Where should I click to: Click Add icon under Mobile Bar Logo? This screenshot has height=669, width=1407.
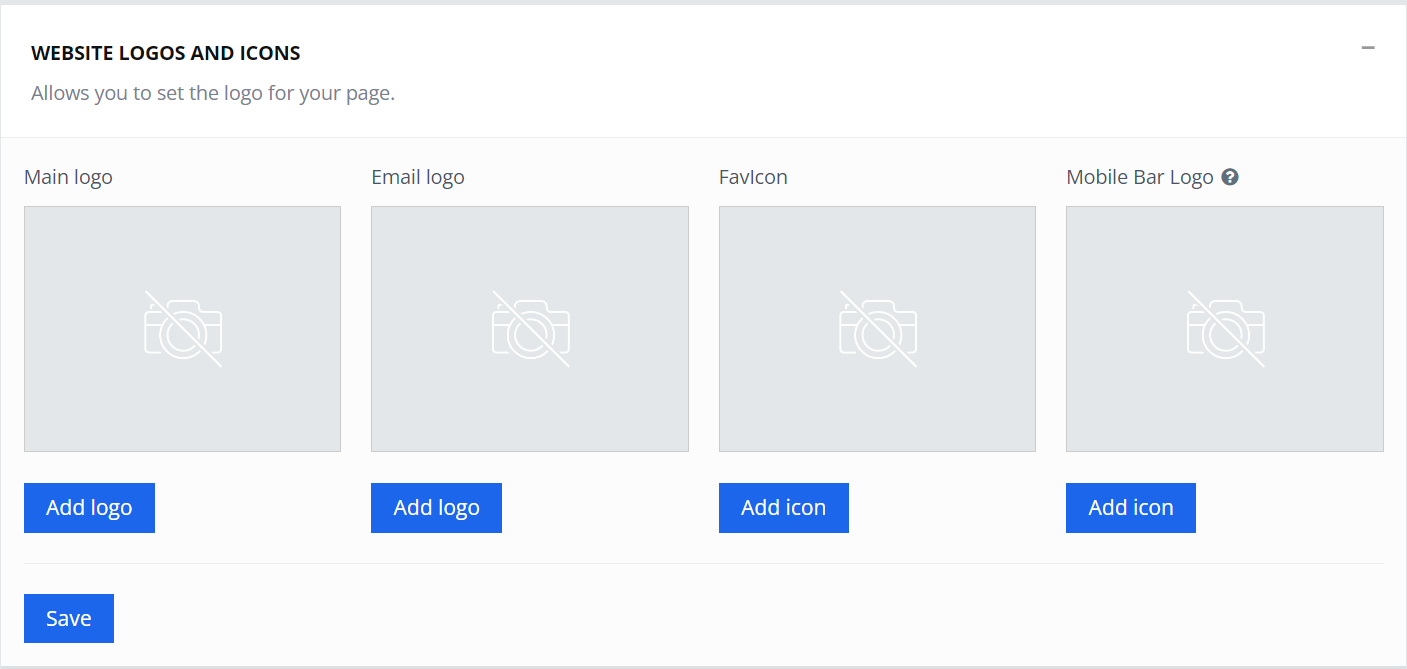pos(1131,508)
